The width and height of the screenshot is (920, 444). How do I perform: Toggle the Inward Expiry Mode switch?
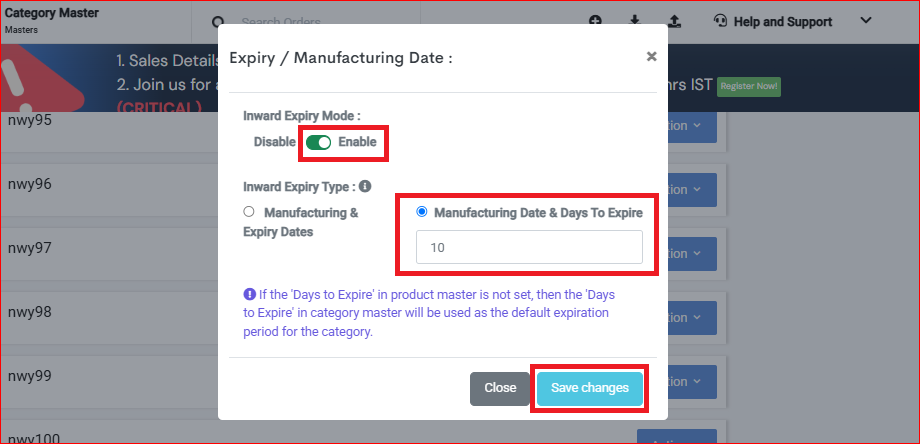click(319, 142)
